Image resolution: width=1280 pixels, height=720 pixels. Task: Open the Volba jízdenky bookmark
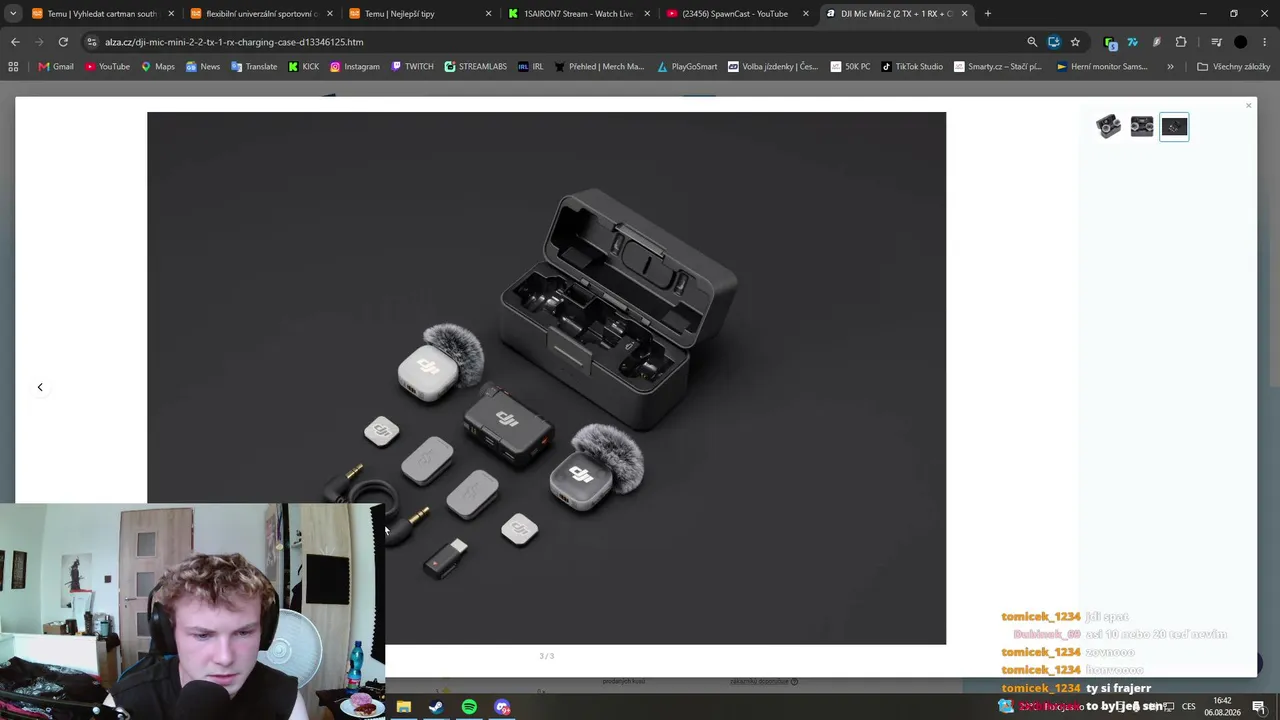tap(773, 67)
